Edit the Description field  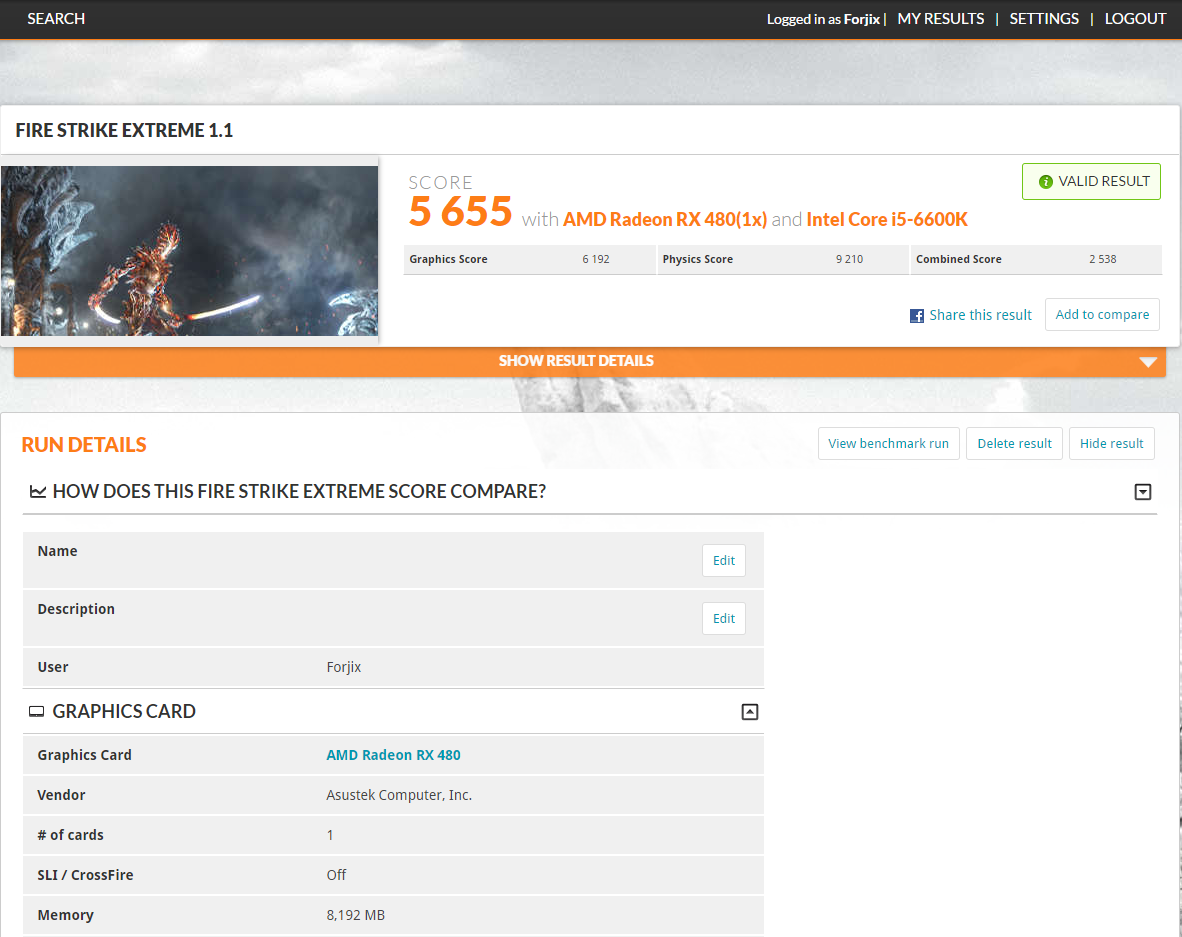click(724, 618)
